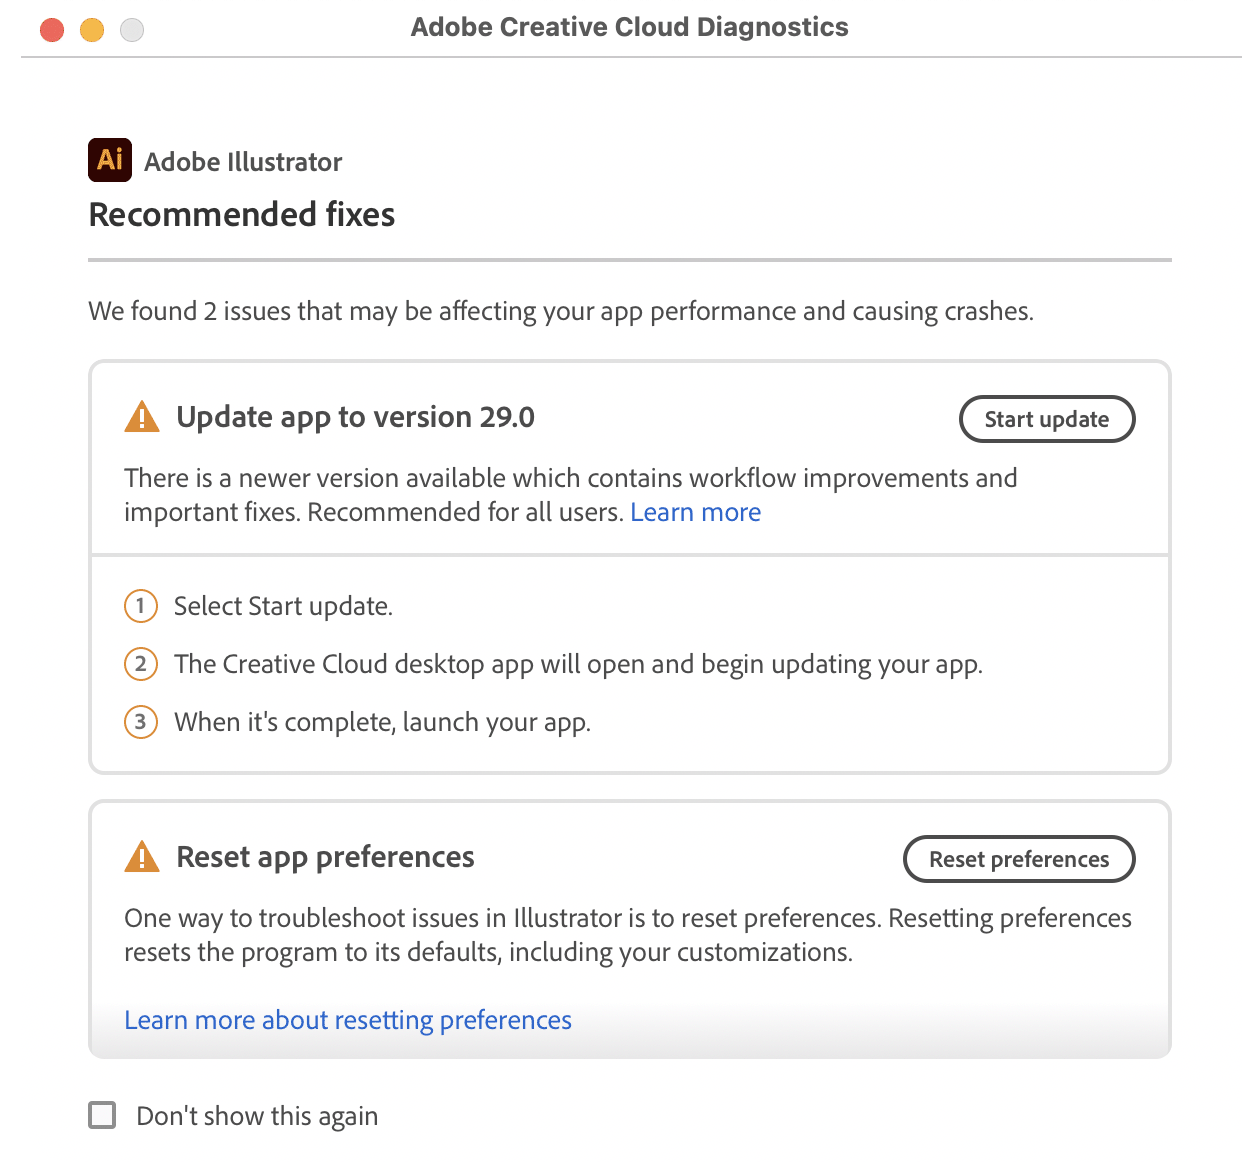Open Learn more about resetting preferences
The width and height of the screenshot is (1258, 1162).
coord(347,1019)
